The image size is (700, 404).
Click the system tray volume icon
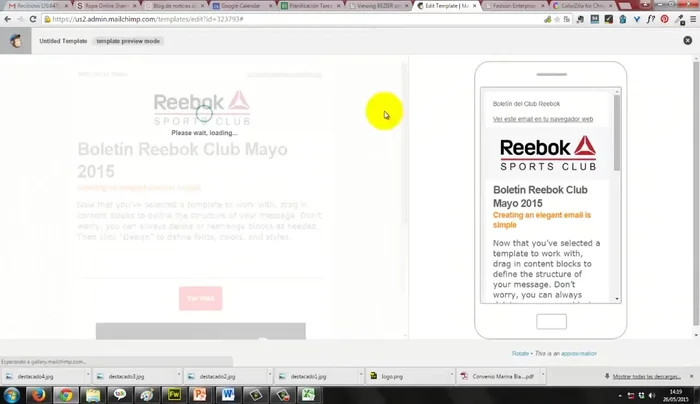(652, 396)
